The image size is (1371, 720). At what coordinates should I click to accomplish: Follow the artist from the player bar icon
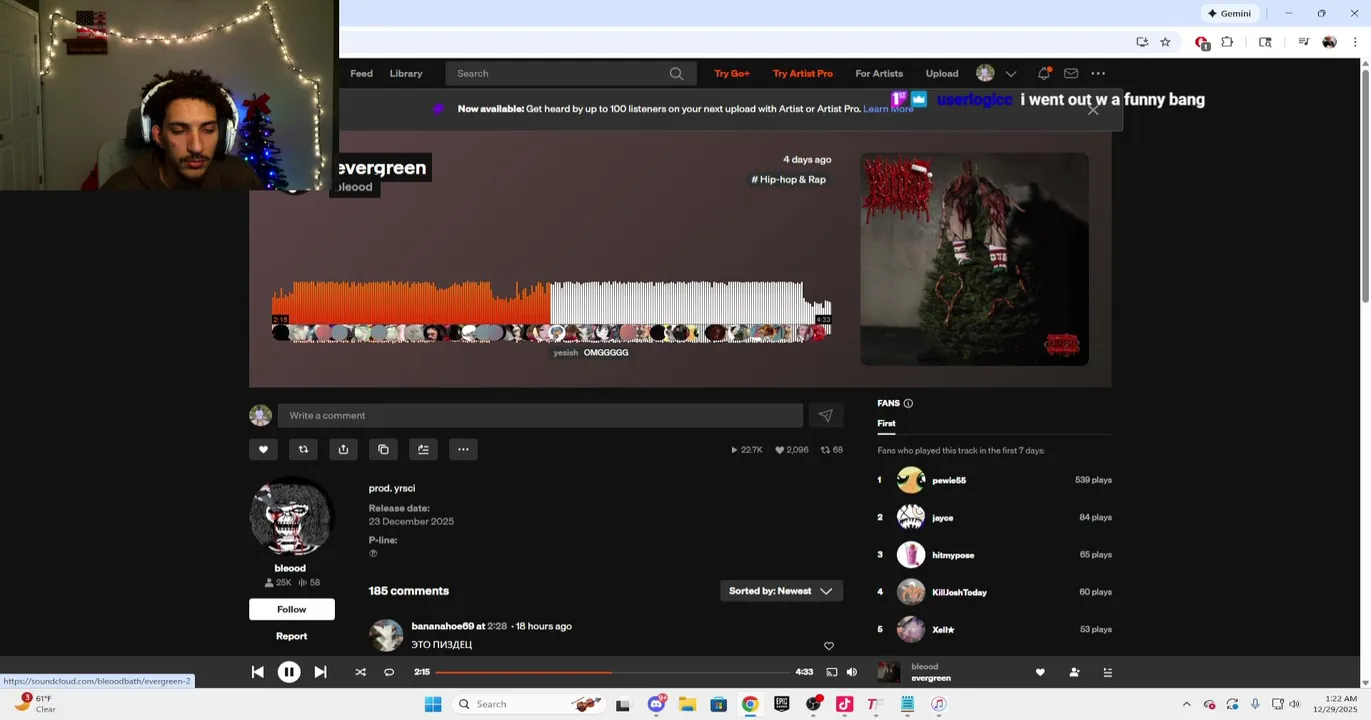pyautogui.click(x=1074, y=672)
